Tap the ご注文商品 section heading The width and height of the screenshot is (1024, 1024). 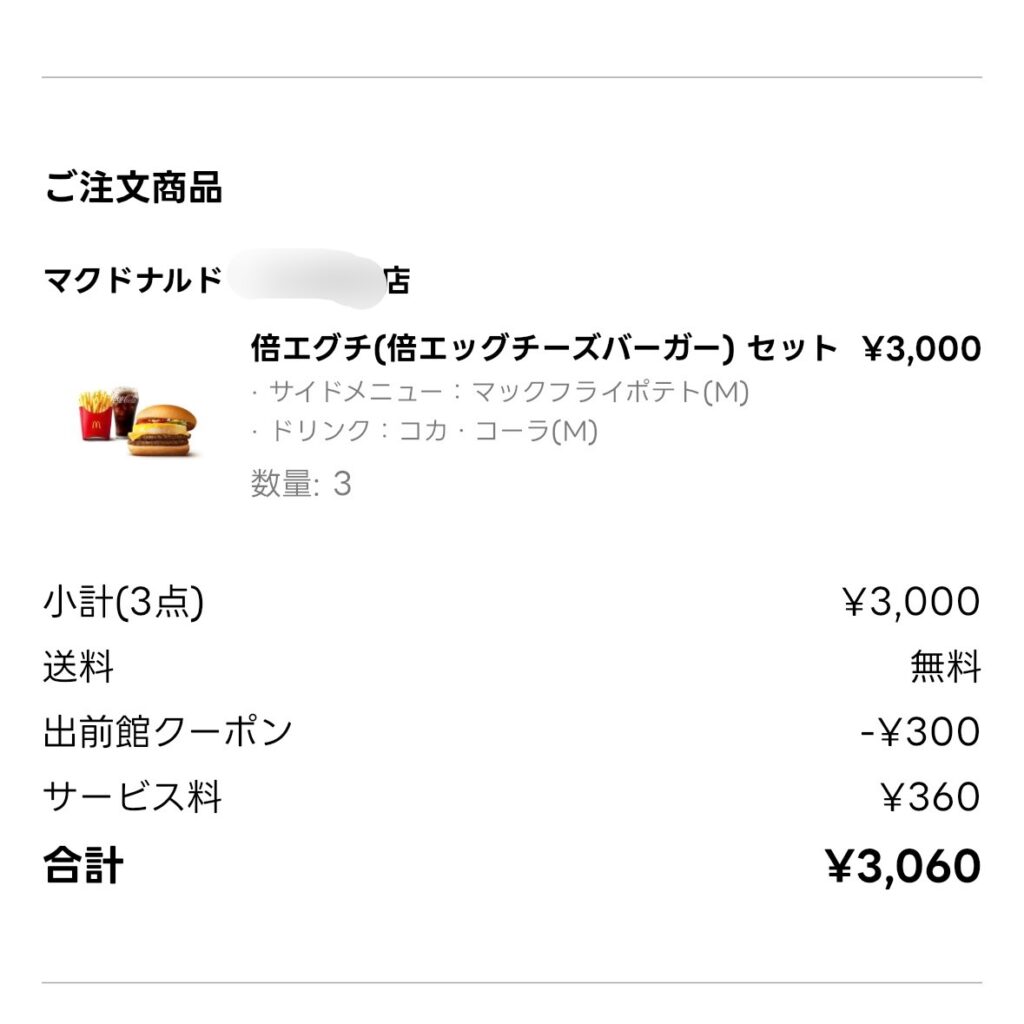[x=133, y=189]
